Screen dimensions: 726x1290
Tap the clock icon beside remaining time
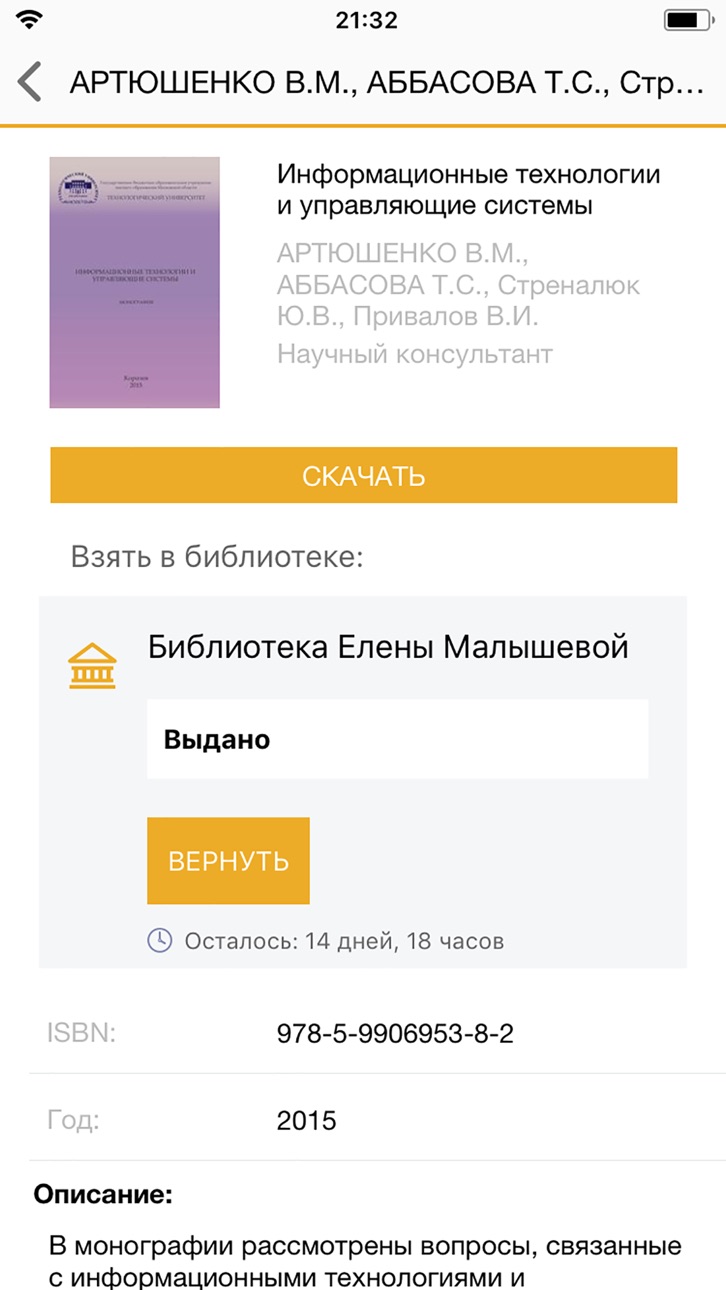point(160,940)
